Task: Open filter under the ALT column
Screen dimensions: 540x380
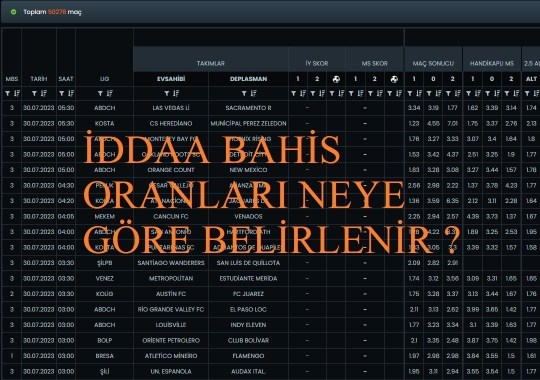Action: (x=527, y=93)
